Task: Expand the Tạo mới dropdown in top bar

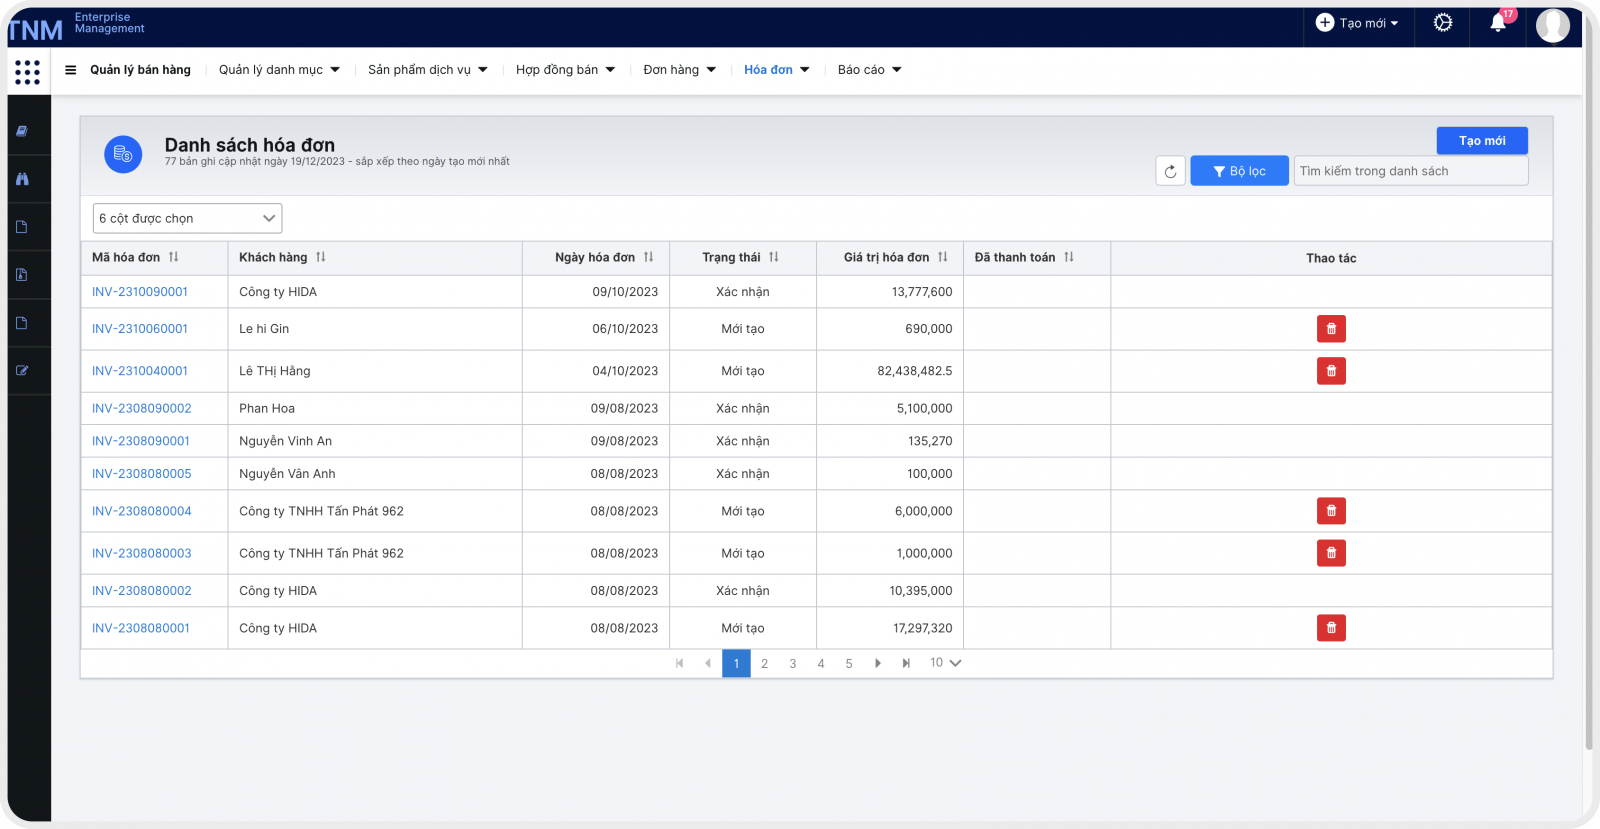Action: [1357, 23]
